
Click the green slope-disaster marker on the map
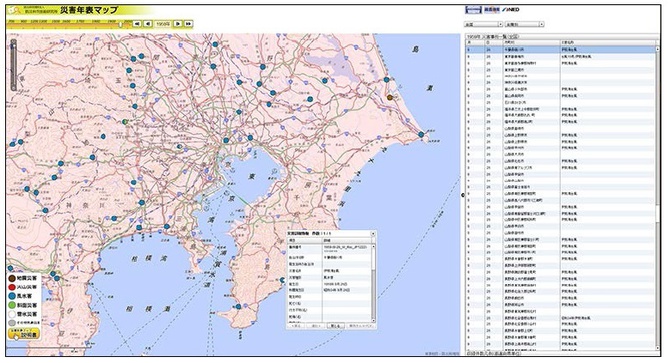pos(125,122)
